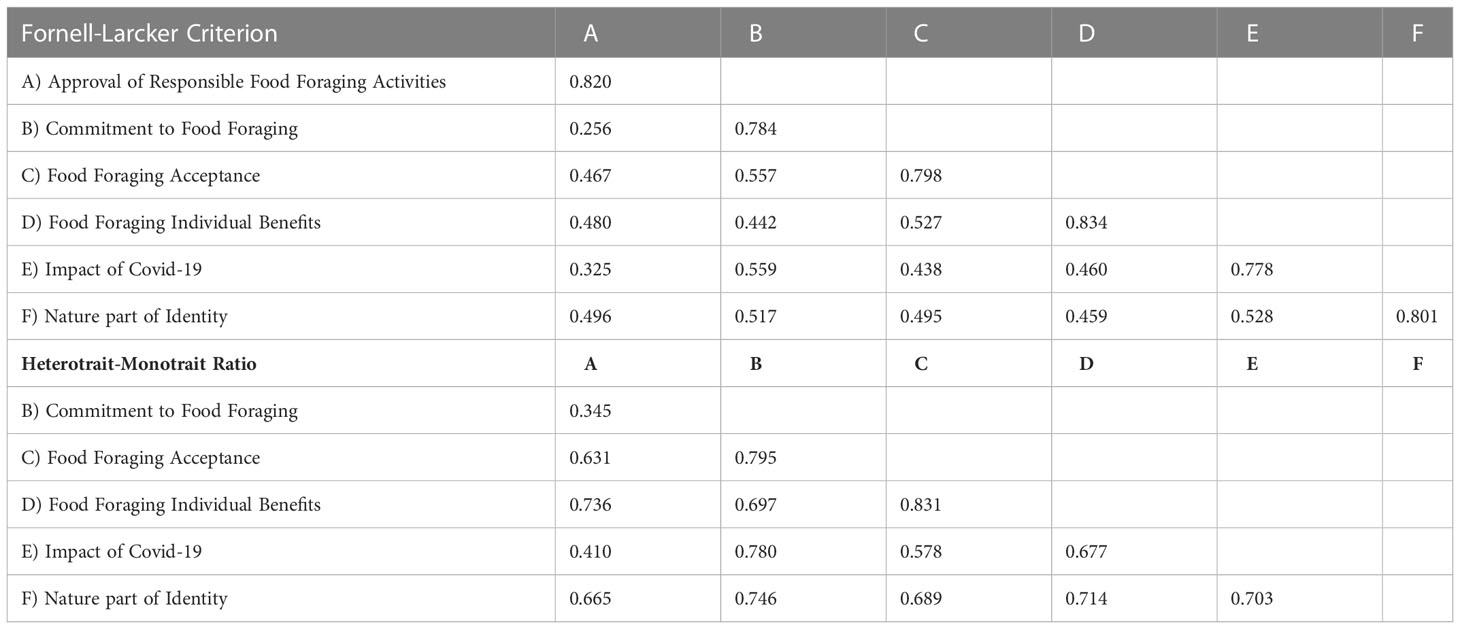
Task: Select column A header in top row
Action: point(590,33)
